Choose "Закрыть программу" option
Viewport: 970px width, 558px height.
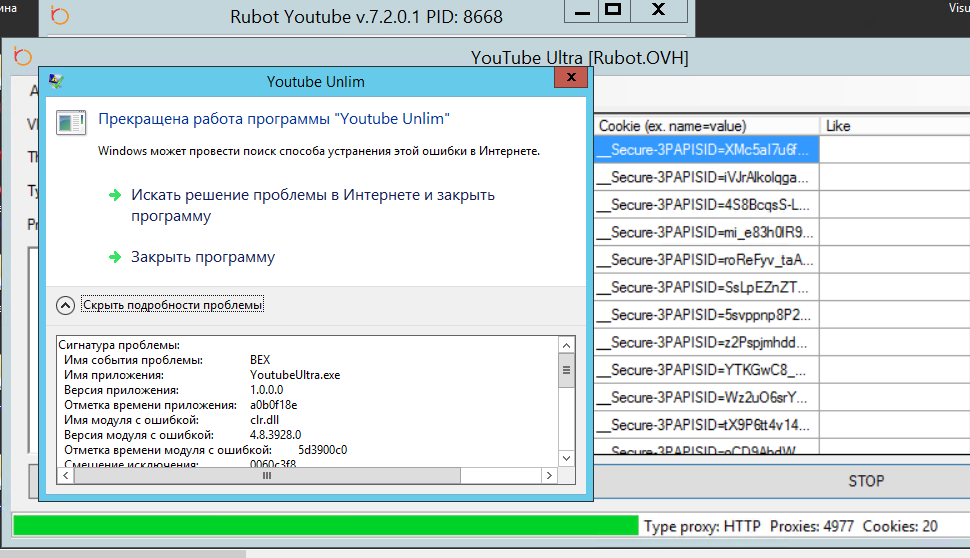203,257
